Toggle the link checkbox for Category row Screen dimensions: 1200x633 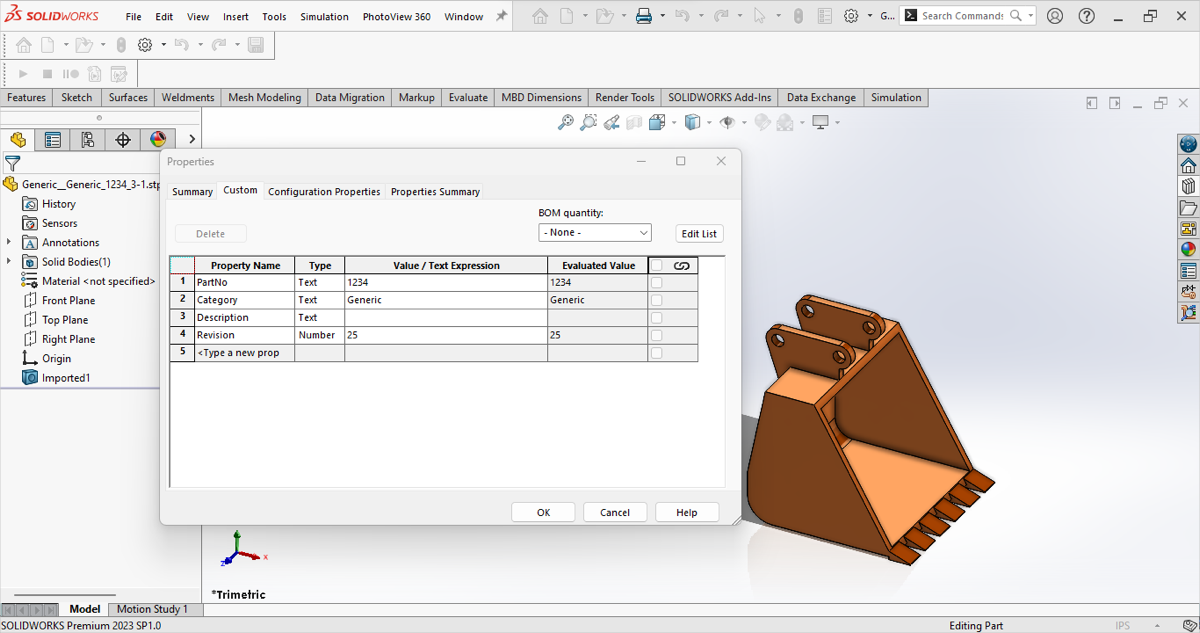click(656, 300)
